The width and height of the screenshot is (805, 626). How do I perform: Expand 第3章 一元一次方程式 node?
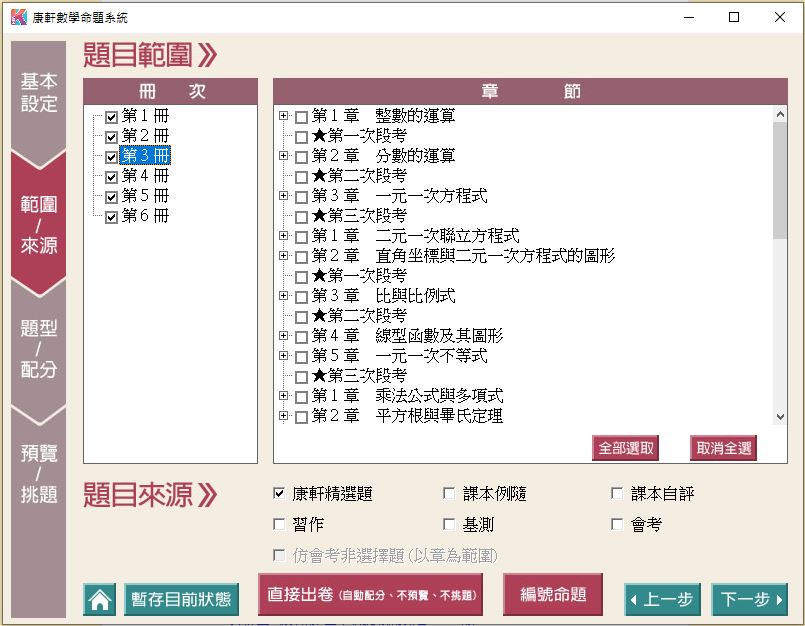(284, 196)
